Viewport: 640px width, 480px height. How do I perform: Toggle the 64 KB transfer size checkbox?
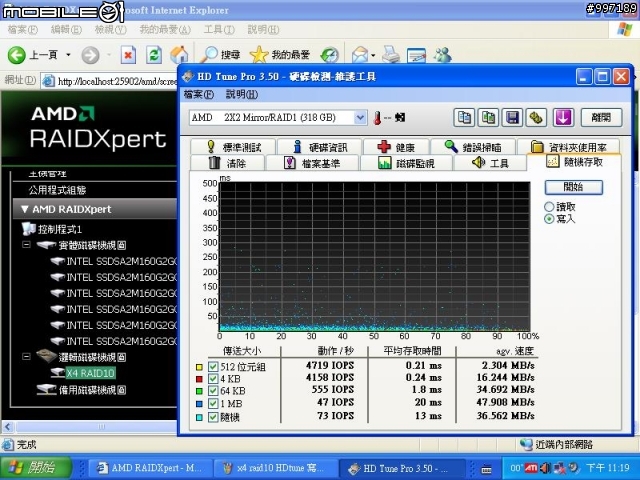click(x=213, y=391)
